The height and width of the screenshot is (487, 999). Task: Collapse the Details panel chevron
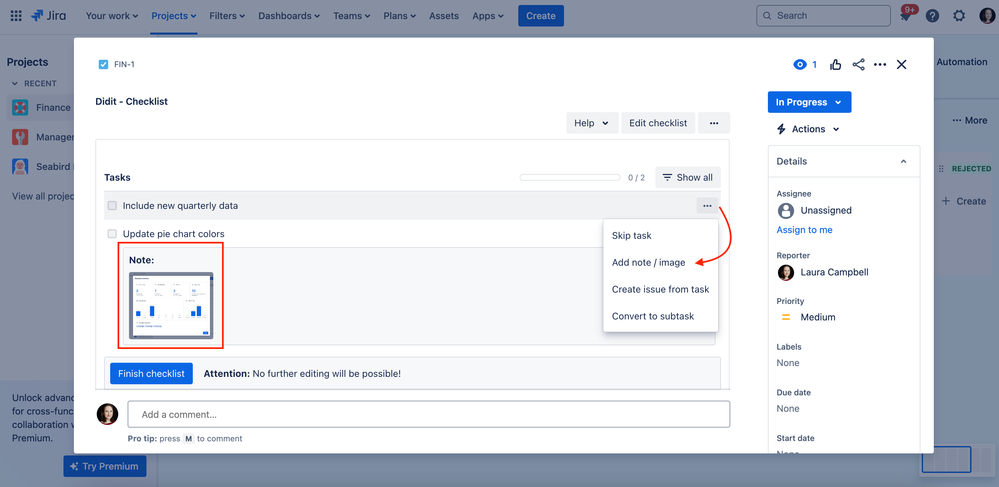[903, 161]
